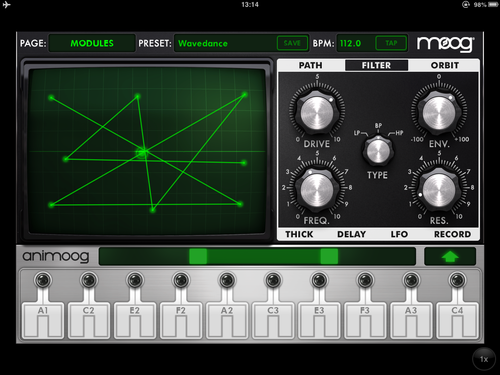Play the A2 key
Viewport: 500px width, 375px height.
(x=227, y=320)
